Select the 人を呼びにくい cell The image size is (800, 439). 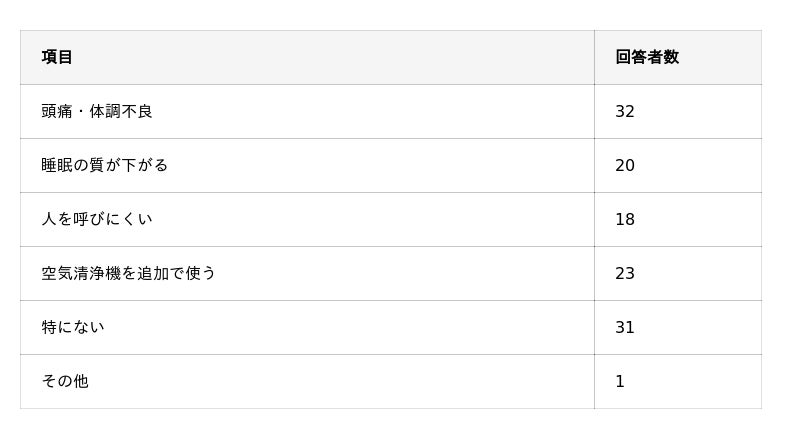pyautogui.click(x=97, y=219)
